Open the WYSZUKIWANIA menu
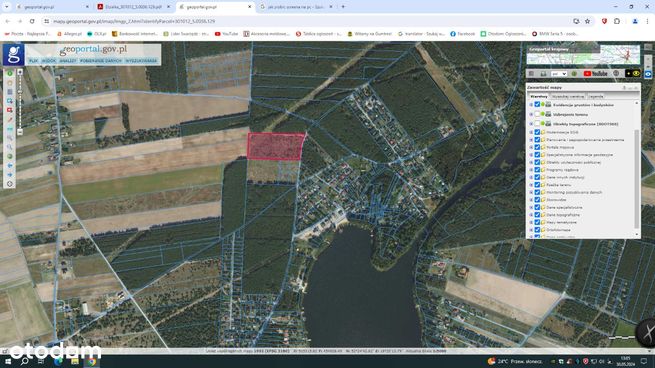 [x=141, y=61]
